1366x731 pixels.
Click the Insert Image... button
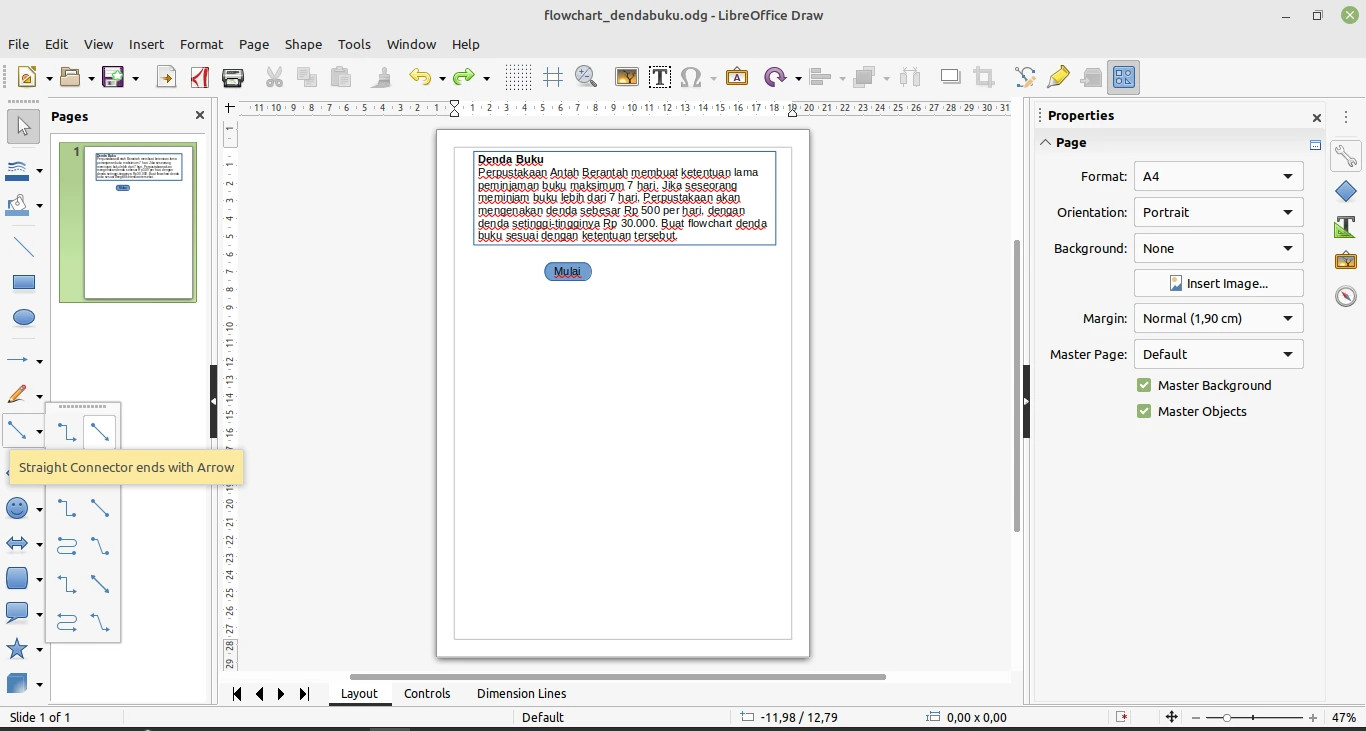pyautogui.click(x=1218, y=283)
